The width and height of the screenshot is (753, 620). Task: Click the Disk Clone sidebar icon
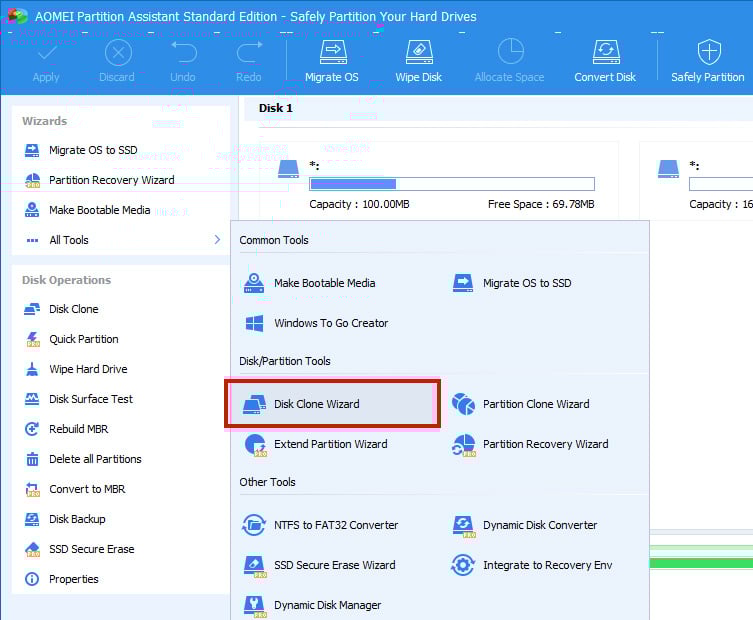coord(32,309)
